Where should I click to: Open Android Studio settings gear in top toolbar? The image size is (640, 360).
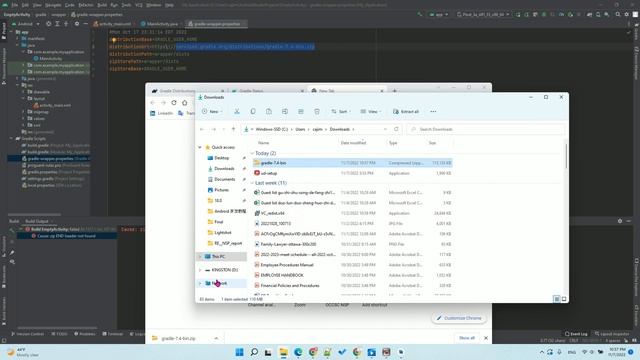click(627, 14)
